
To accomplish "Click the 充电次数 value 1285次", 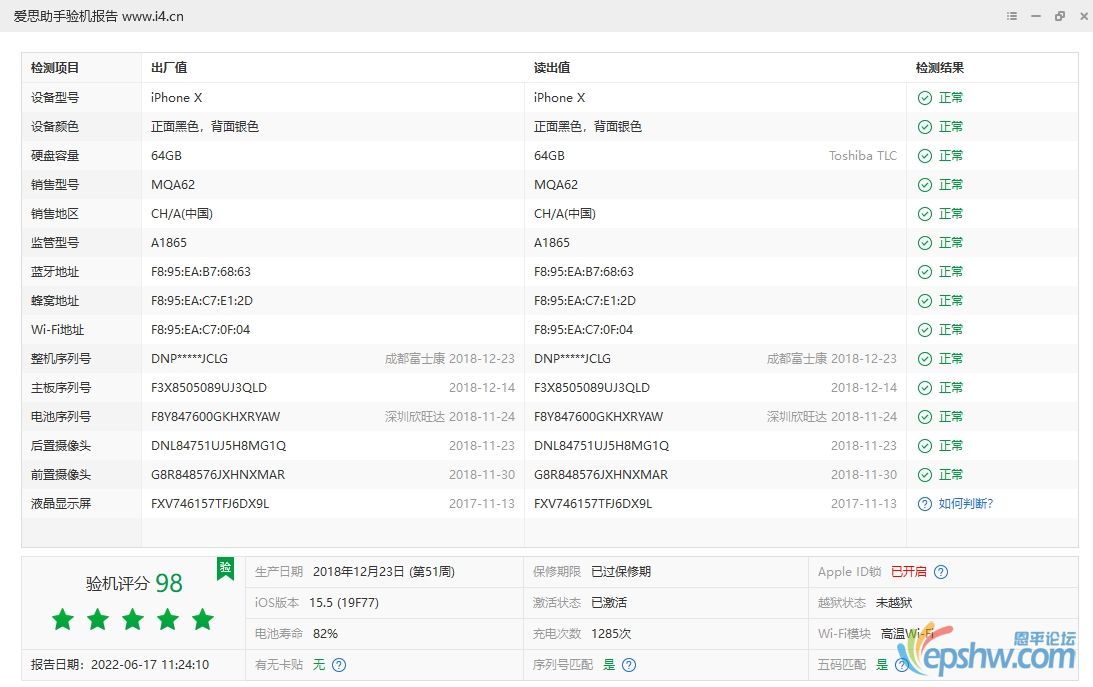I will point(611,634).
